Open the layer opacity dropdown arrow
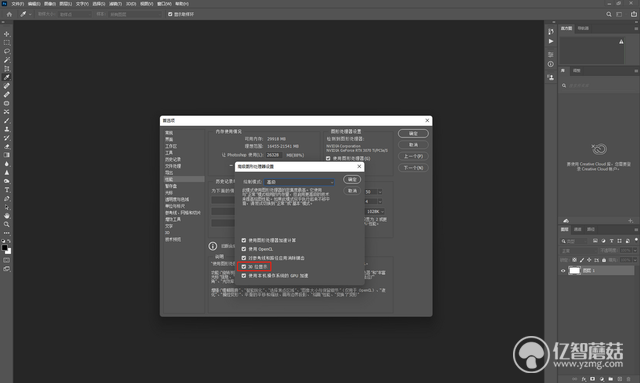The image size is (640, 383). coord(635,250)
